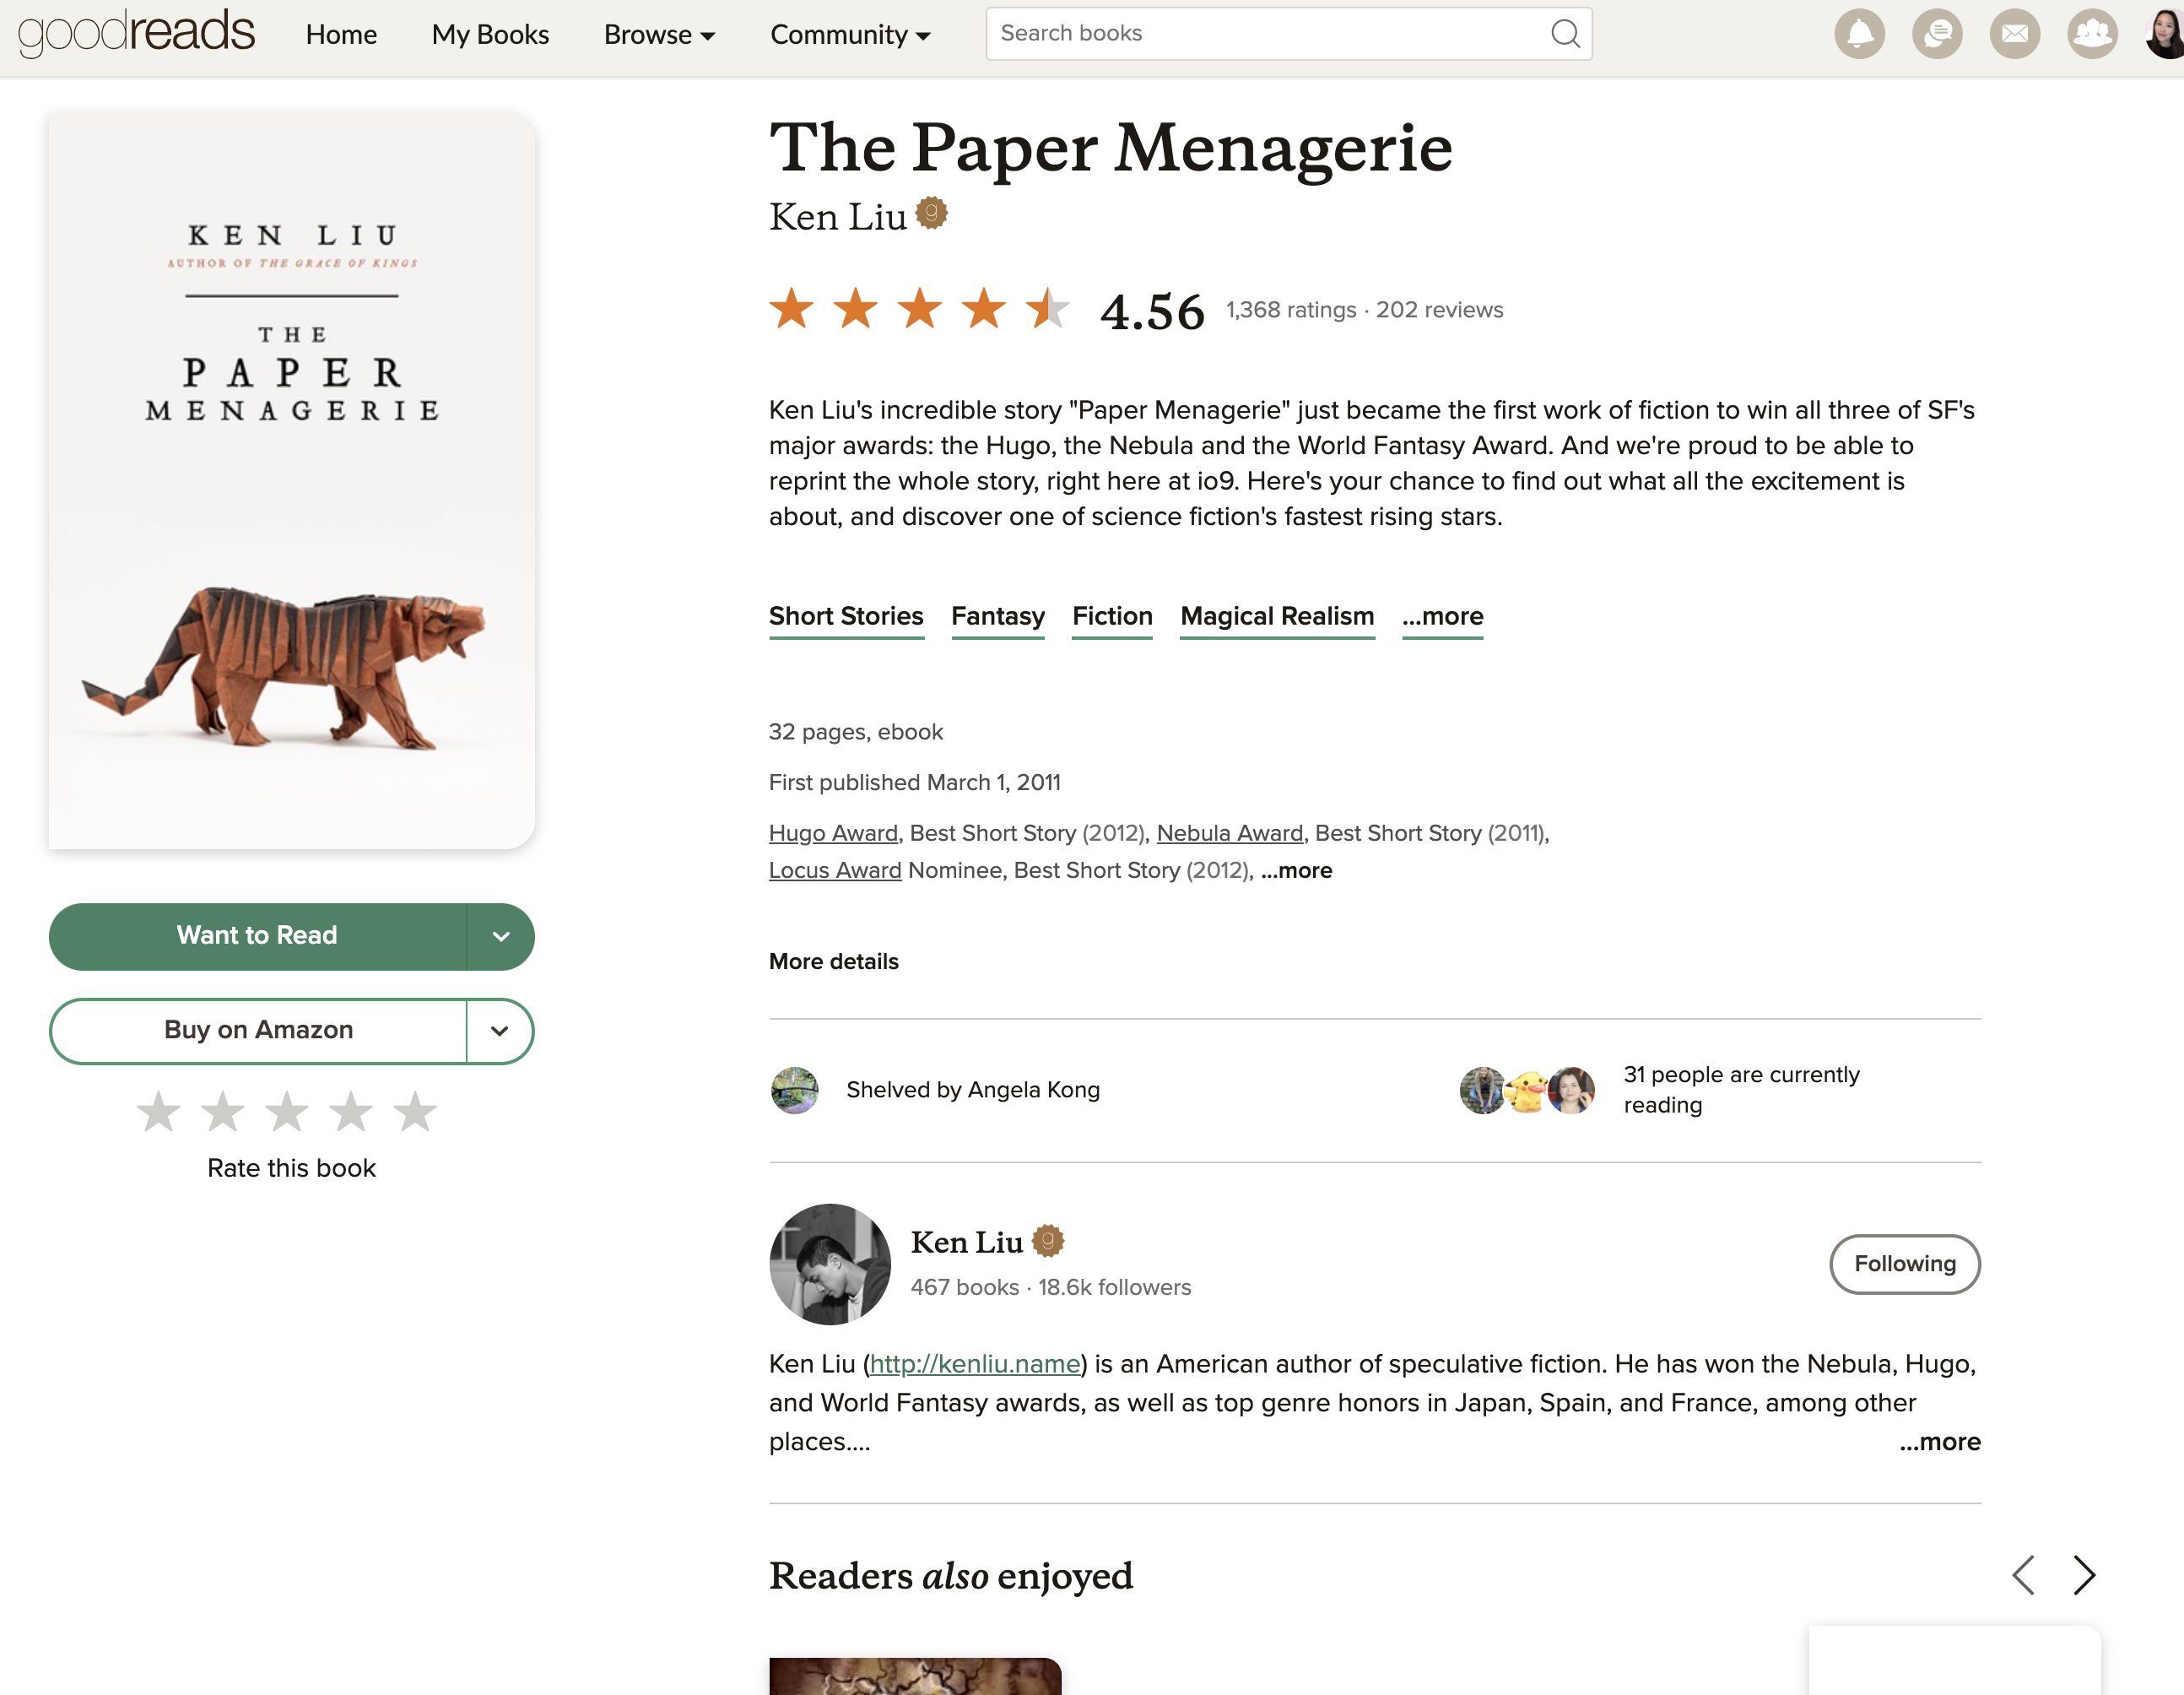The height and width of the screenshot is (1695, 2184).
Task: Open the Locus Award link
Action: coord(835,870)
